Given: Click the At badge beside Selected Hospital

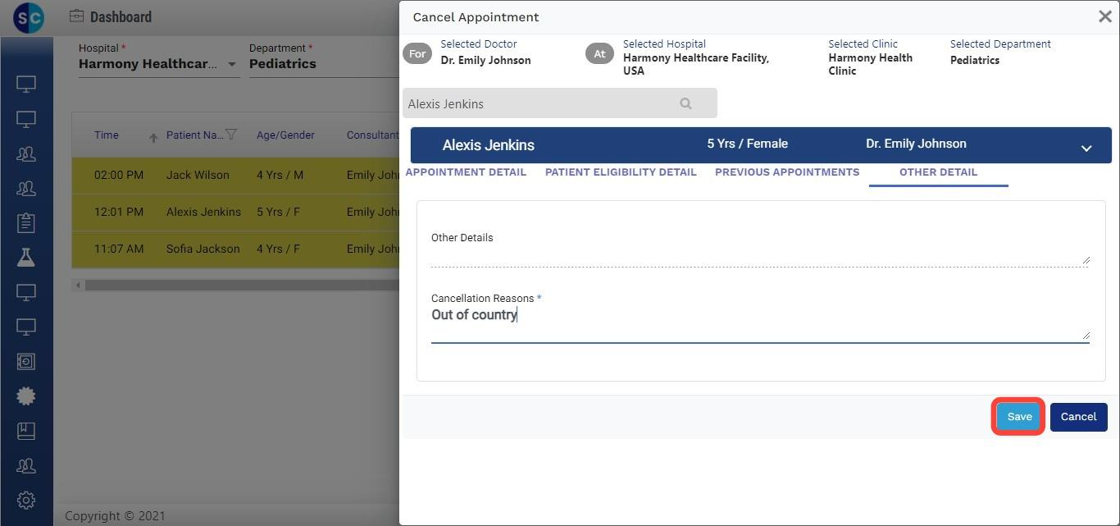Looking at the screenshot, I should click(x=599, y=54).
